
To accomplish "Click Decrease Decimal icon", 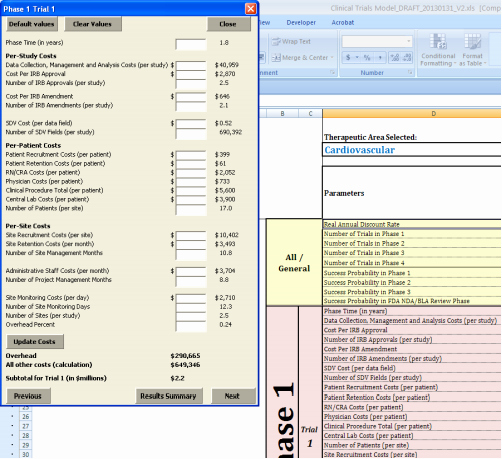I will 407,57.
